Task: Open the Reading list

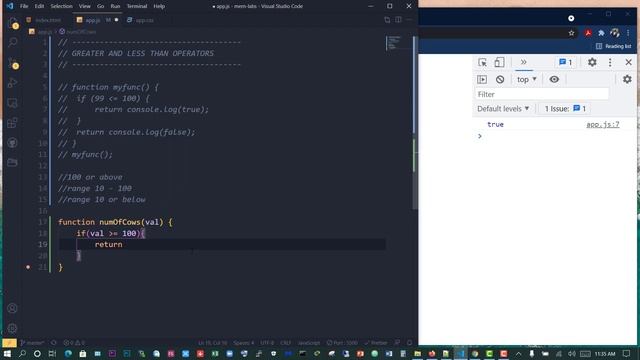Action: point(613,47)
